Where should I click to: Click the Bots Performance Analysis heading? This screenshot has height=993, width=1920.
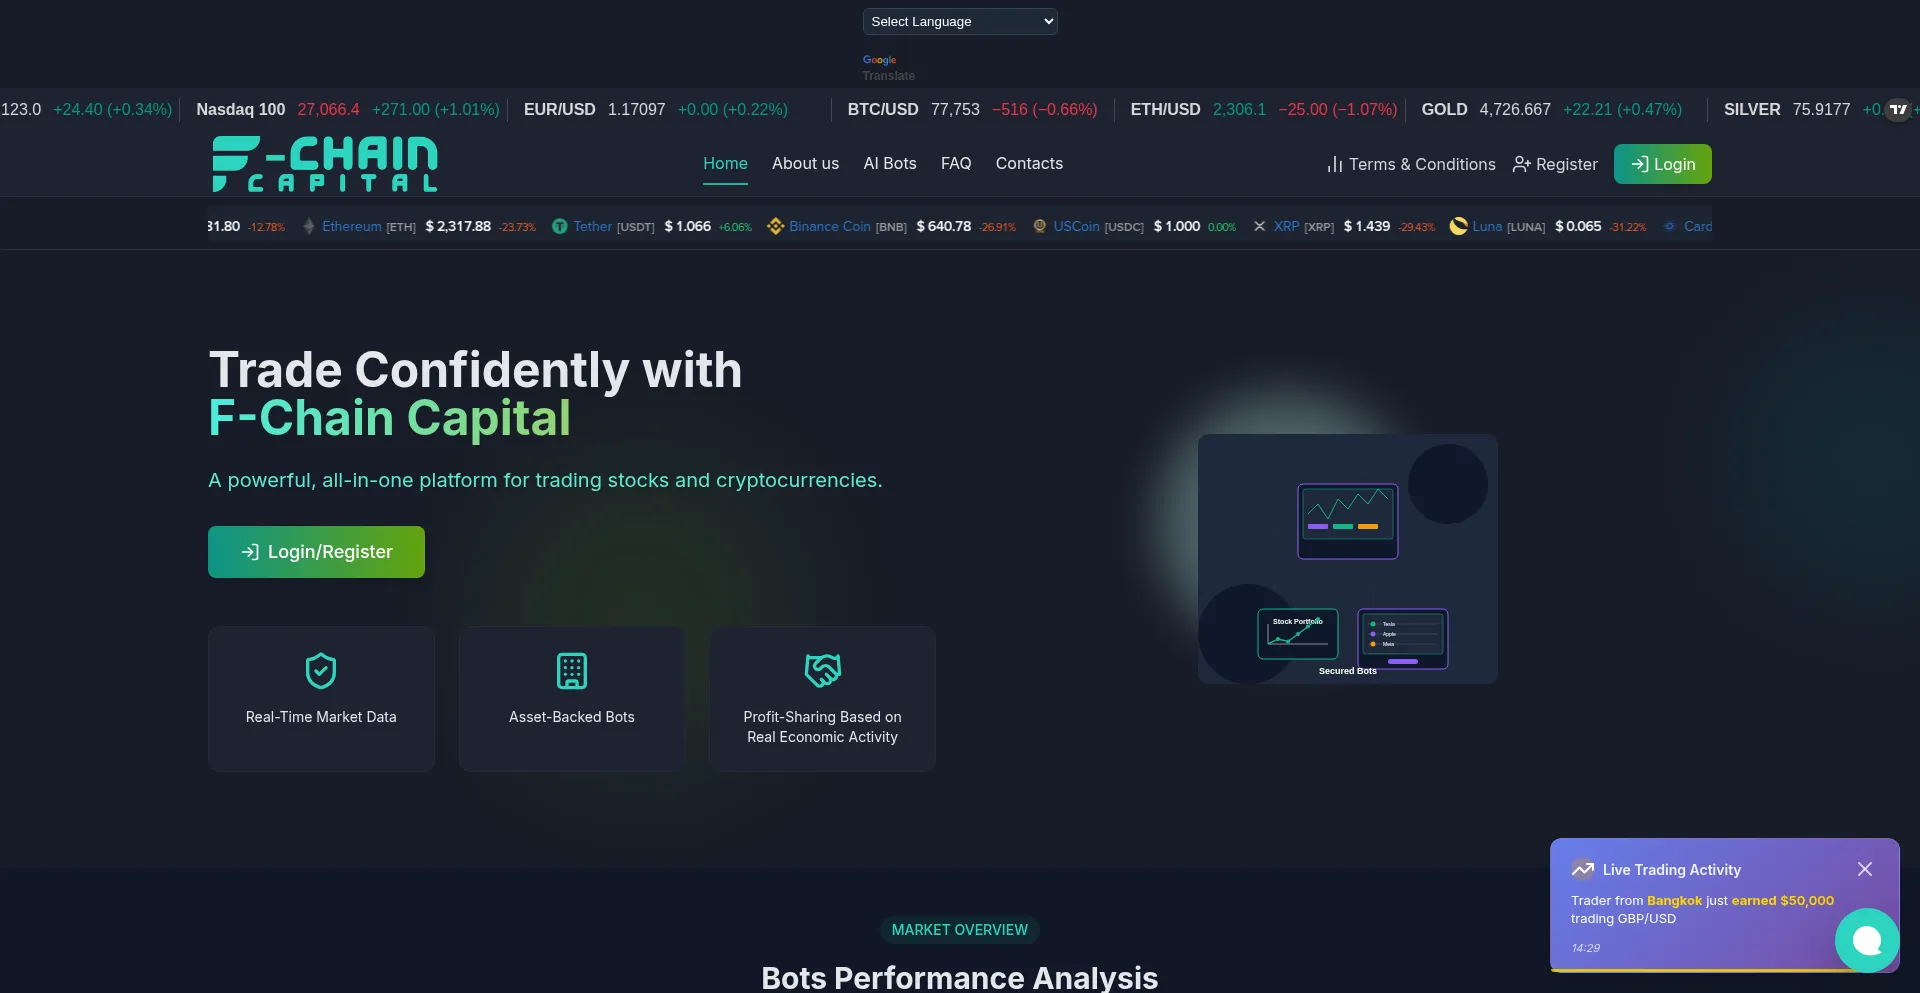[x=959, y=976]
